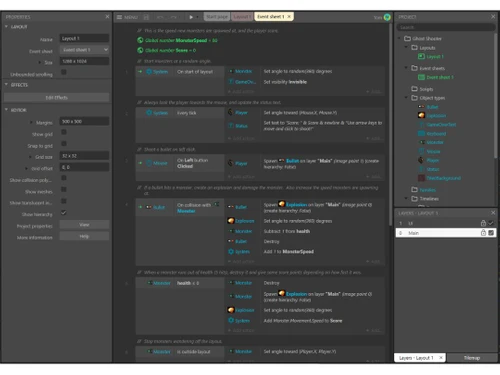Click Explosion icon beside Set angle in event 4
Screen dimensions: 500x375
coord(231,221)
